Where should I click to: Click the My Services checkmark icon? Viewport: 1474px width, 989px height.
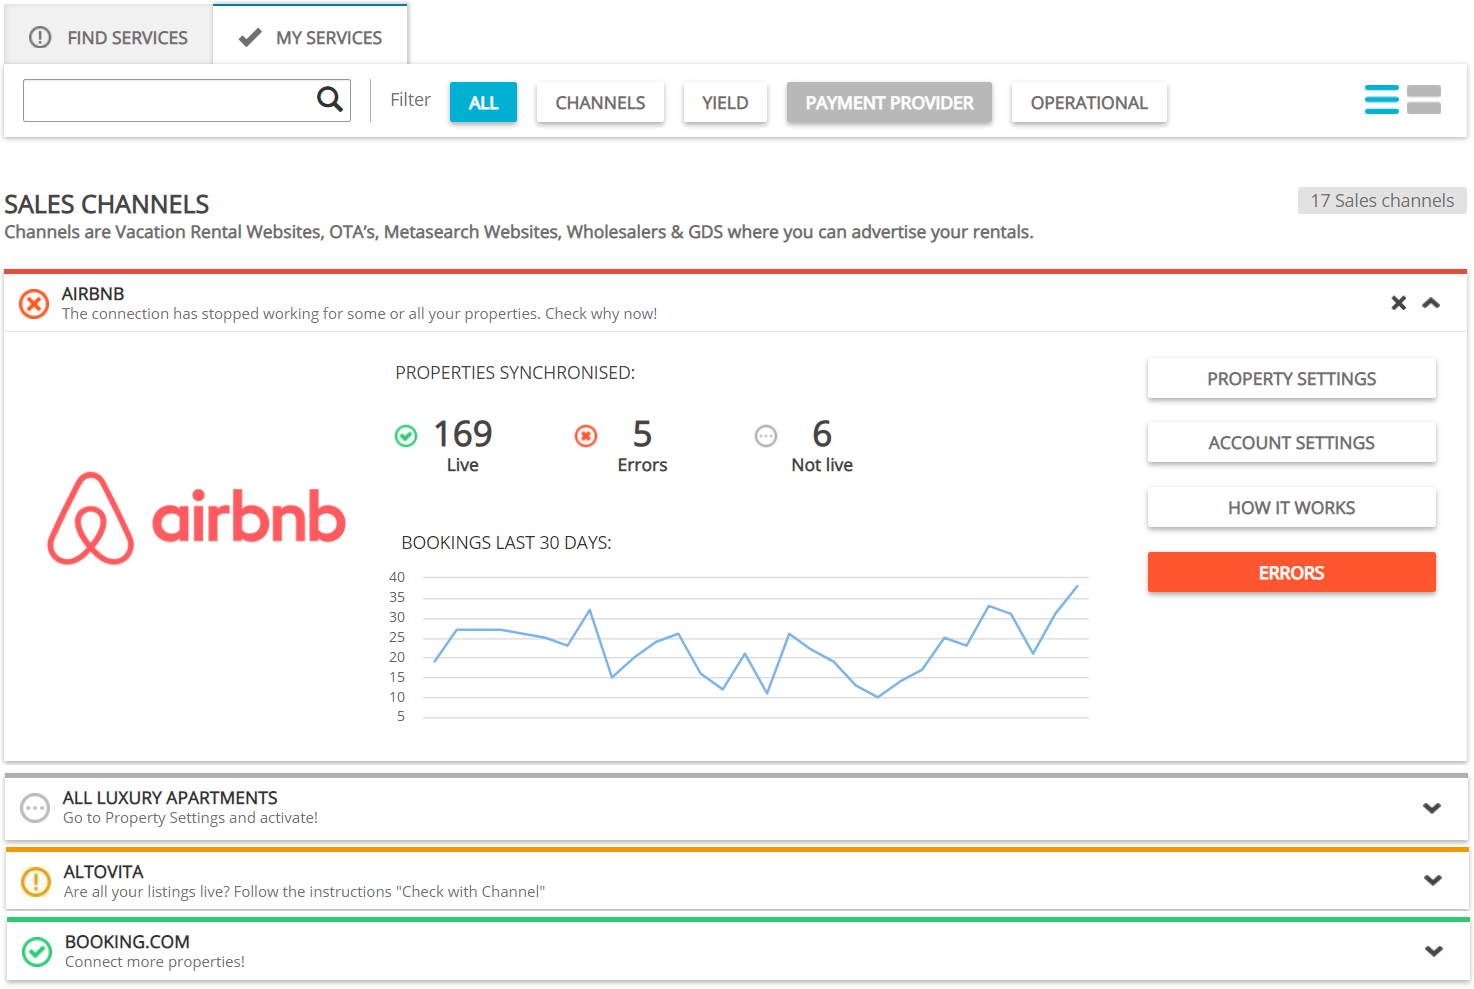tap(250, 37)
